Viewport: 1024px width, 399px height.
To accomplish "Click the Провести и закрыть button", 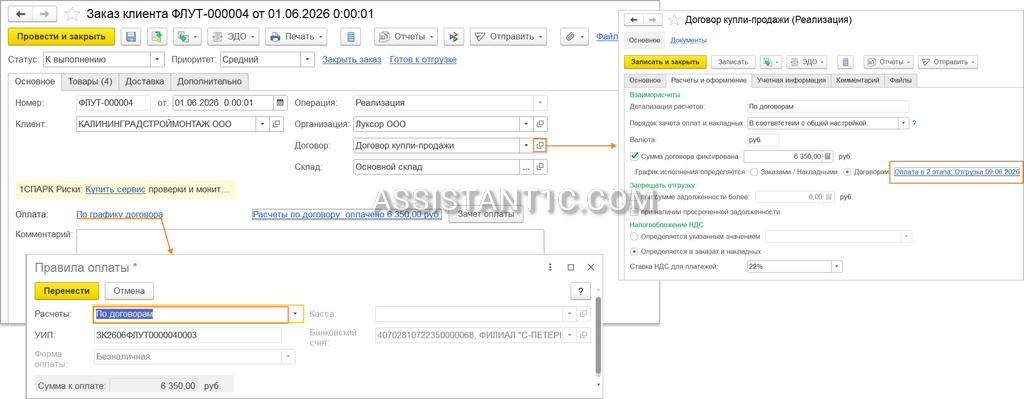I will (61, 37).
